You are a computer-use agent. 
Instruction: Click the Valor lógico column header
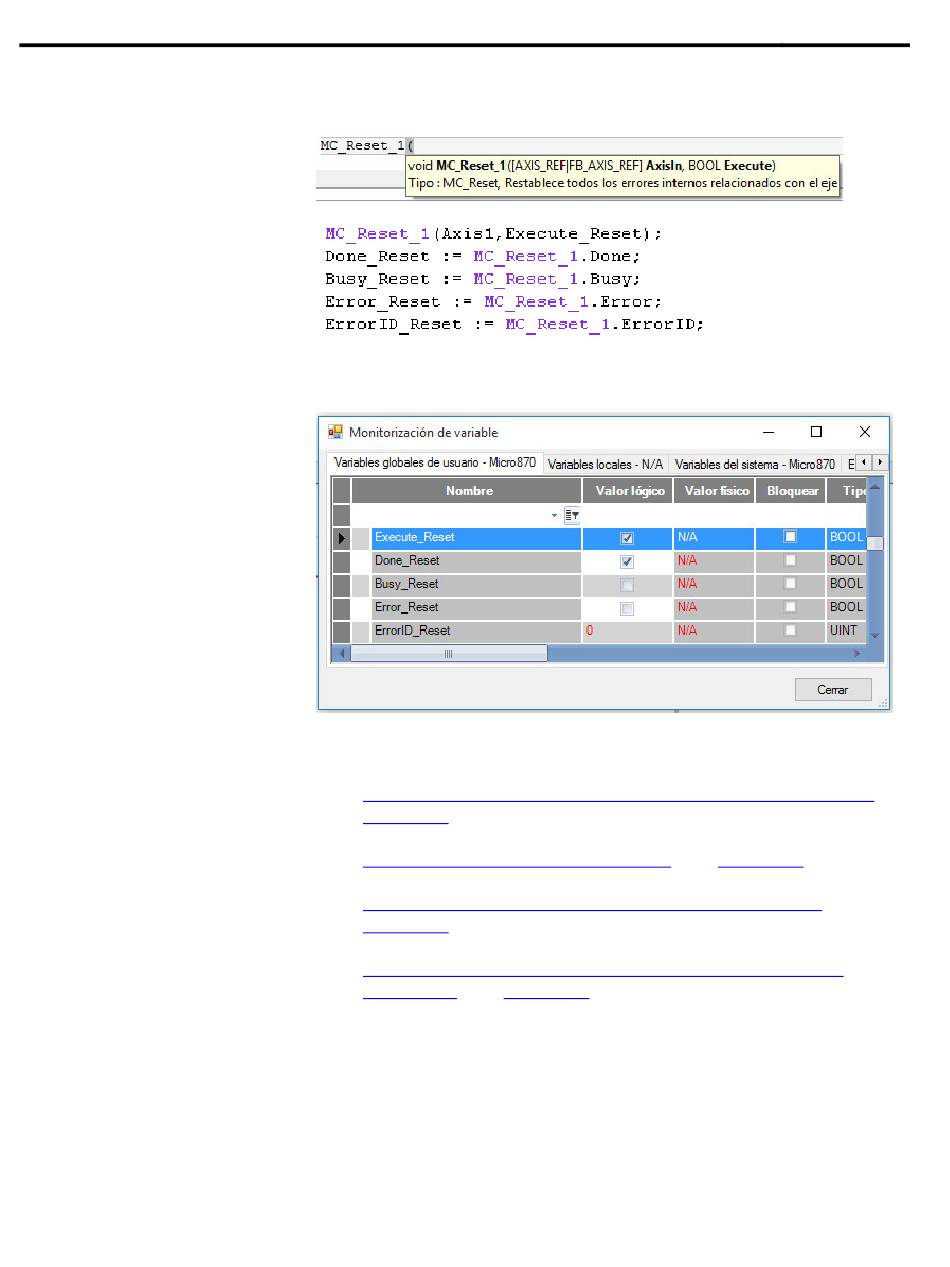point(629,491)
